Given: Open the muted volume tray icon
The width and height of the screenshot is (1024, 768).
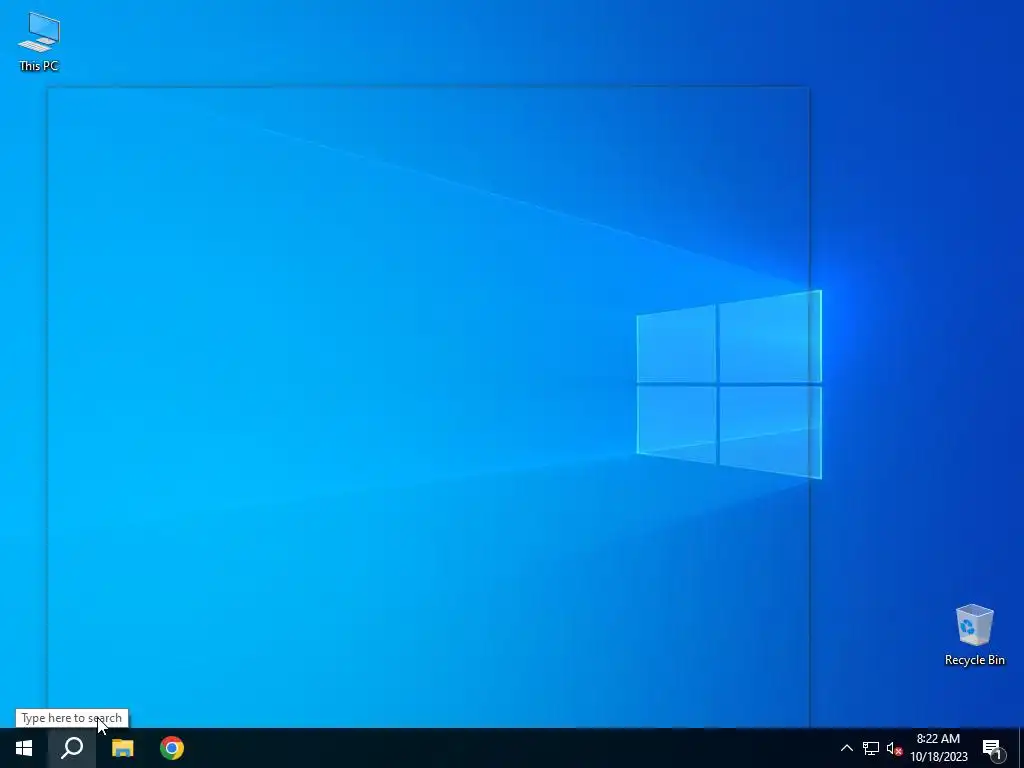Looking at the screenshot, I should [894, 748].
